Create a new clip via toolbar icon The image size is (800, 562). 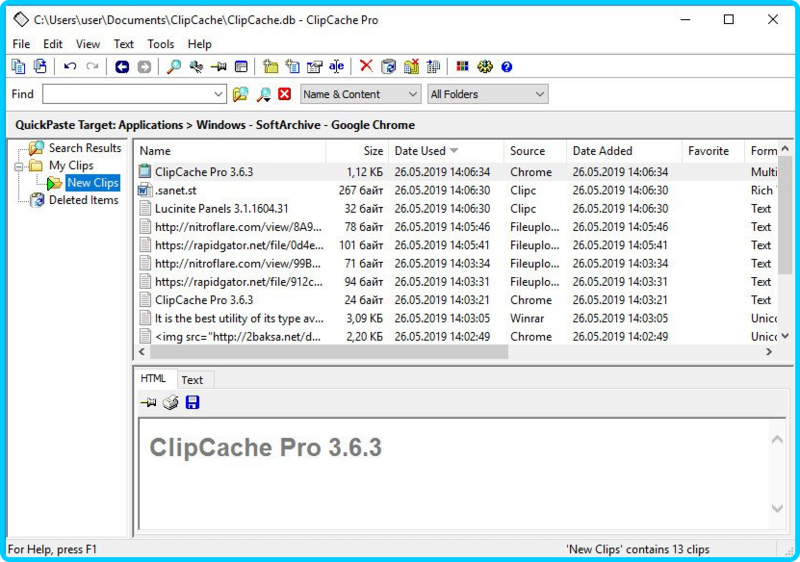[x=293, y=66]
